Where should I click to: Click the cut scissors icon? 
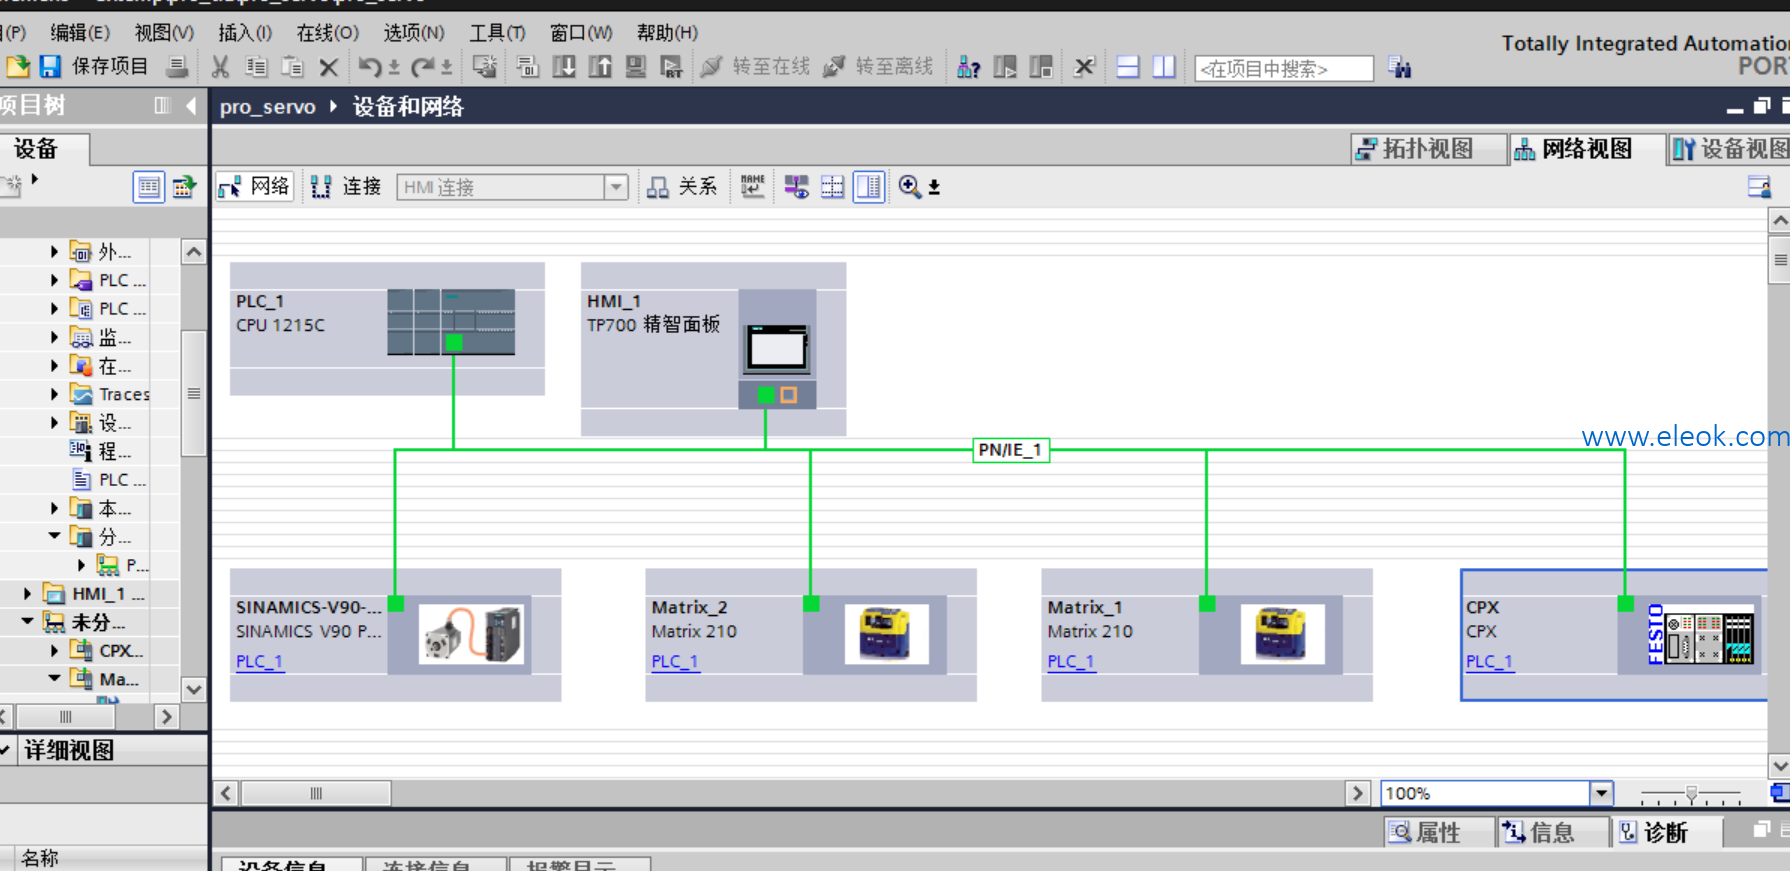pos(220,67)
